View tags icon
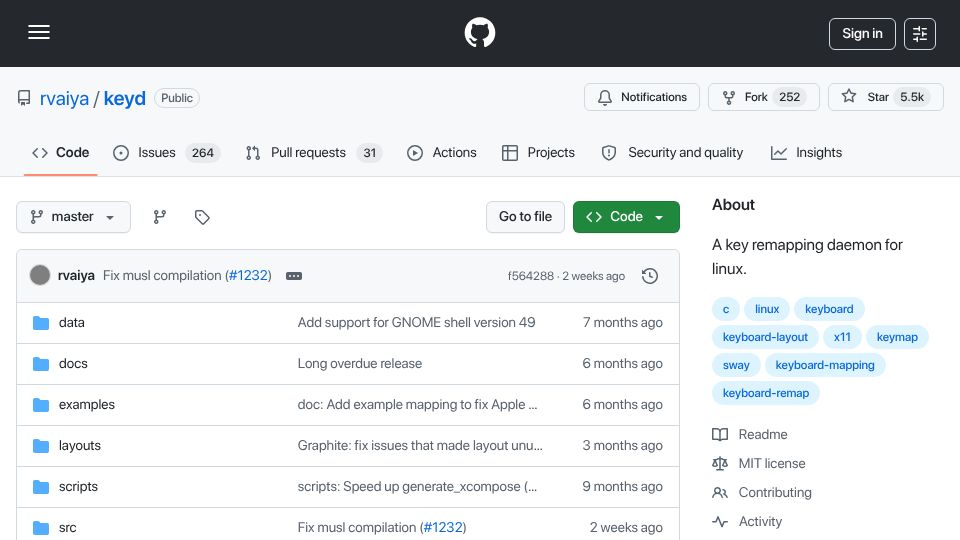This screenshot has width=960, height=540. [202, 217]
